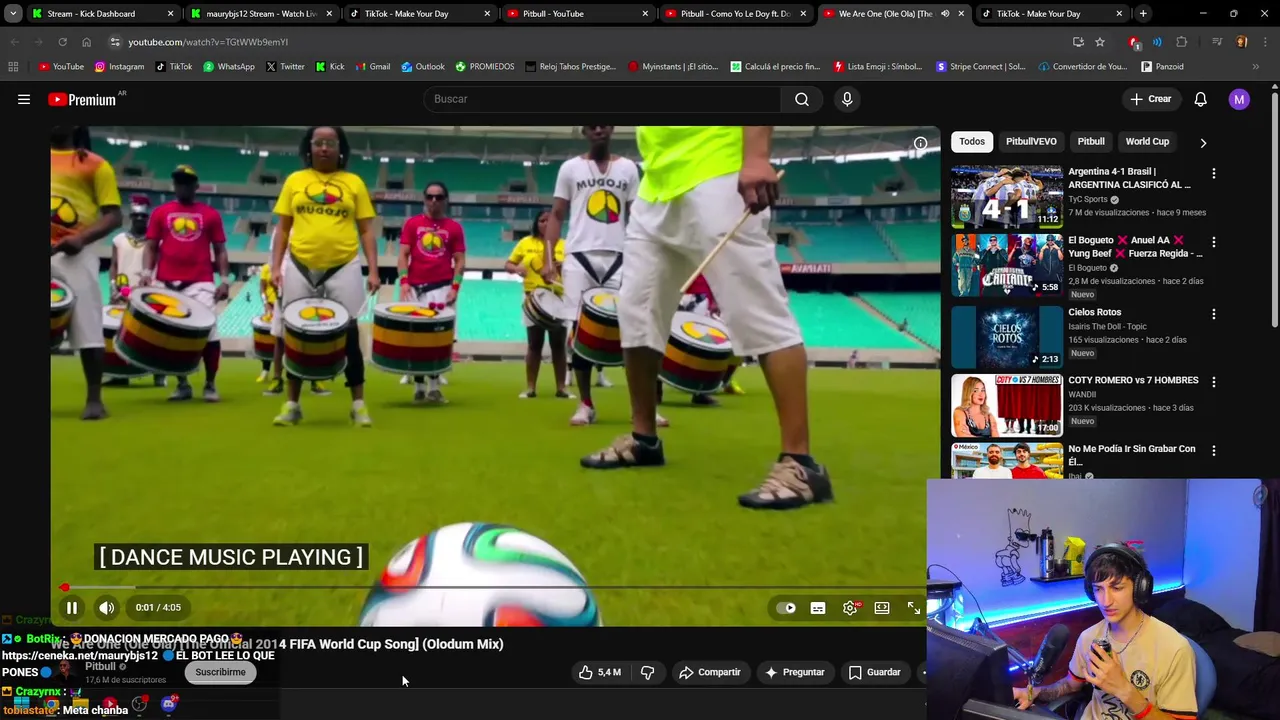Screen dimensions: 1280x720
Task: Open the Outlook bookmark
Action: tap(423, 67)
